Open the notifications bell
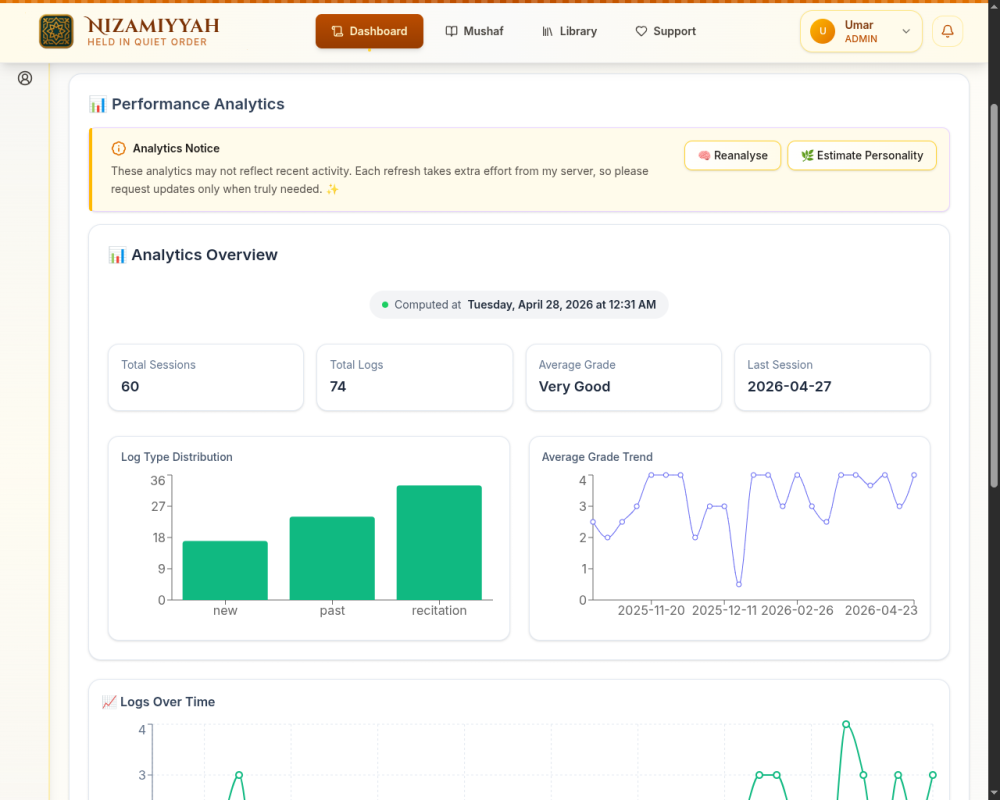The width and height of the screenshot is (1000, 800). (947, 31)
